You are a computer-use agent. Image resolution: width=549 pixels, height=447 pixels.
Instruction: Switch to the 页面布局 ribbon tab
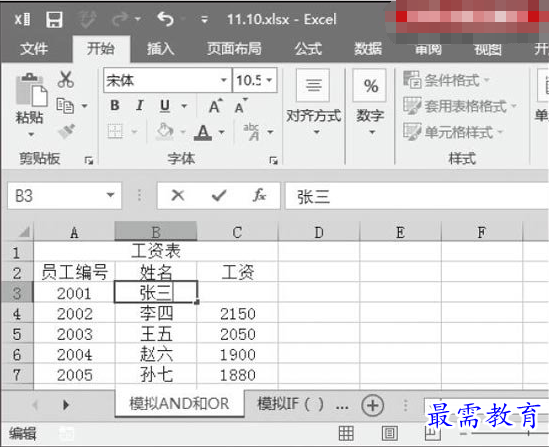234,49
